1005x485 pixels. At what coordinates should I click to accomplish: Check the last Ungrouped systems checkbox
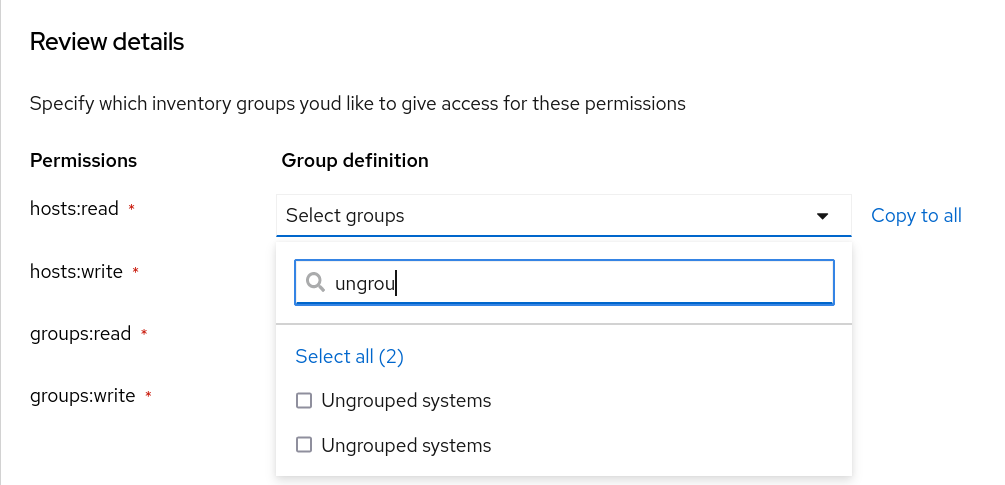coord(304,445)
